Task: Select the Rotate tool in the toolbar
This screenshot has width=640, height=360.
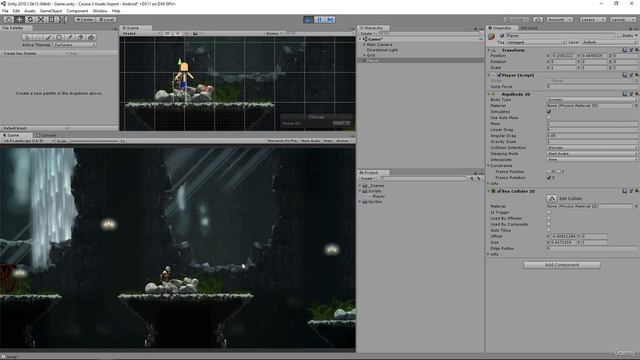Action: [x=30, y=20]
